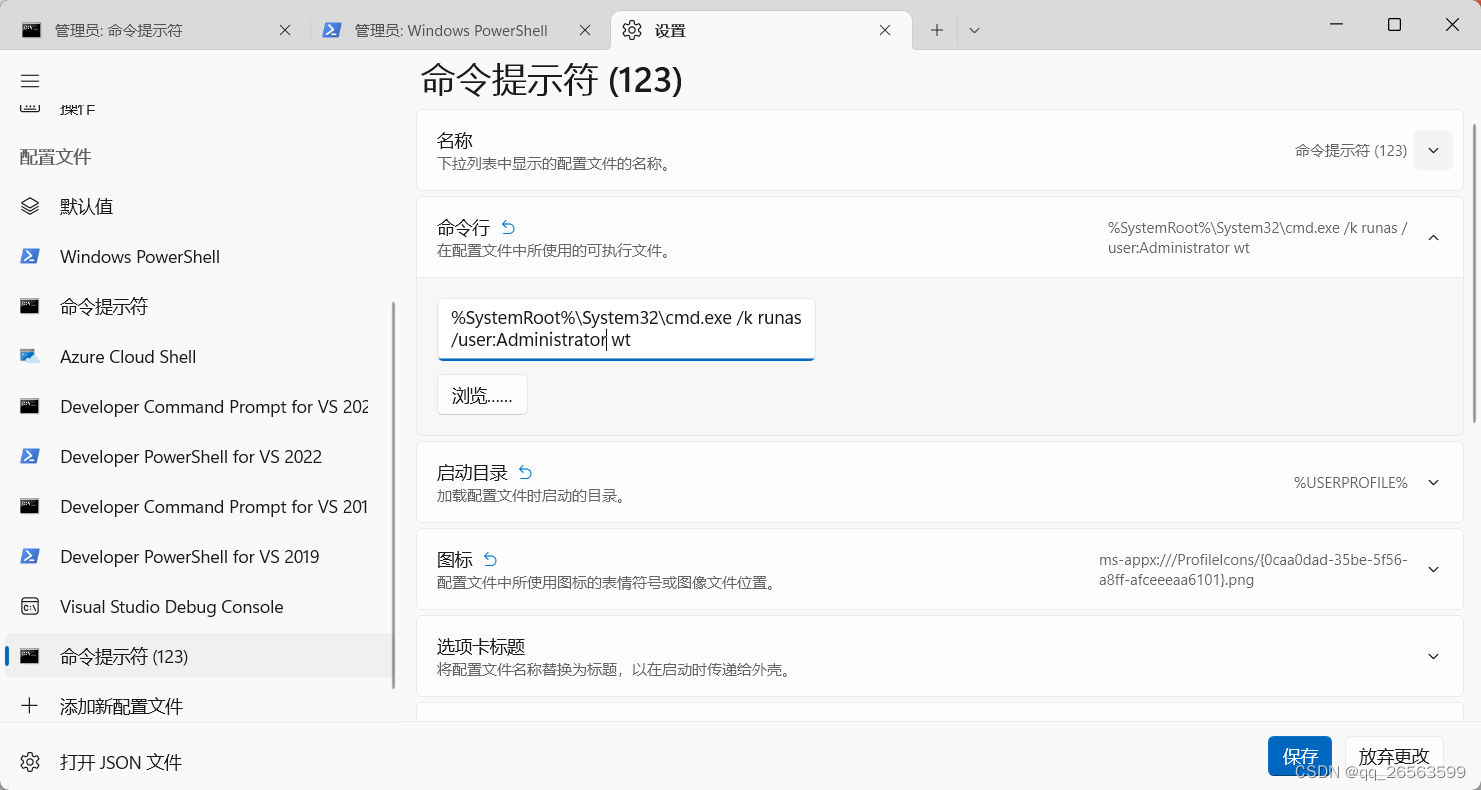Image resolution: width=1481 pixels, height=790 pixels.
Task: Close the 管理员: Windows PowerShell tab
Action: 585,30
